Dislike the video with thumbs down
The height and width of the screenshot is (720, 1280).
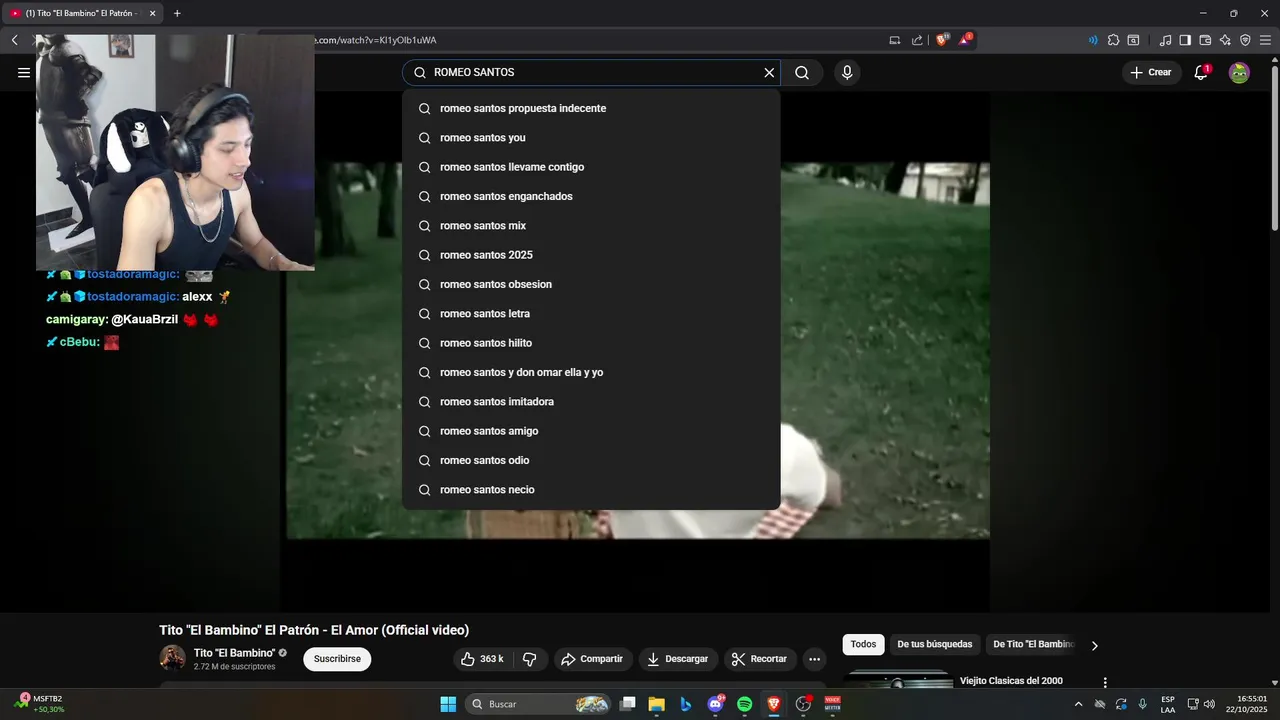click(530, 659)
